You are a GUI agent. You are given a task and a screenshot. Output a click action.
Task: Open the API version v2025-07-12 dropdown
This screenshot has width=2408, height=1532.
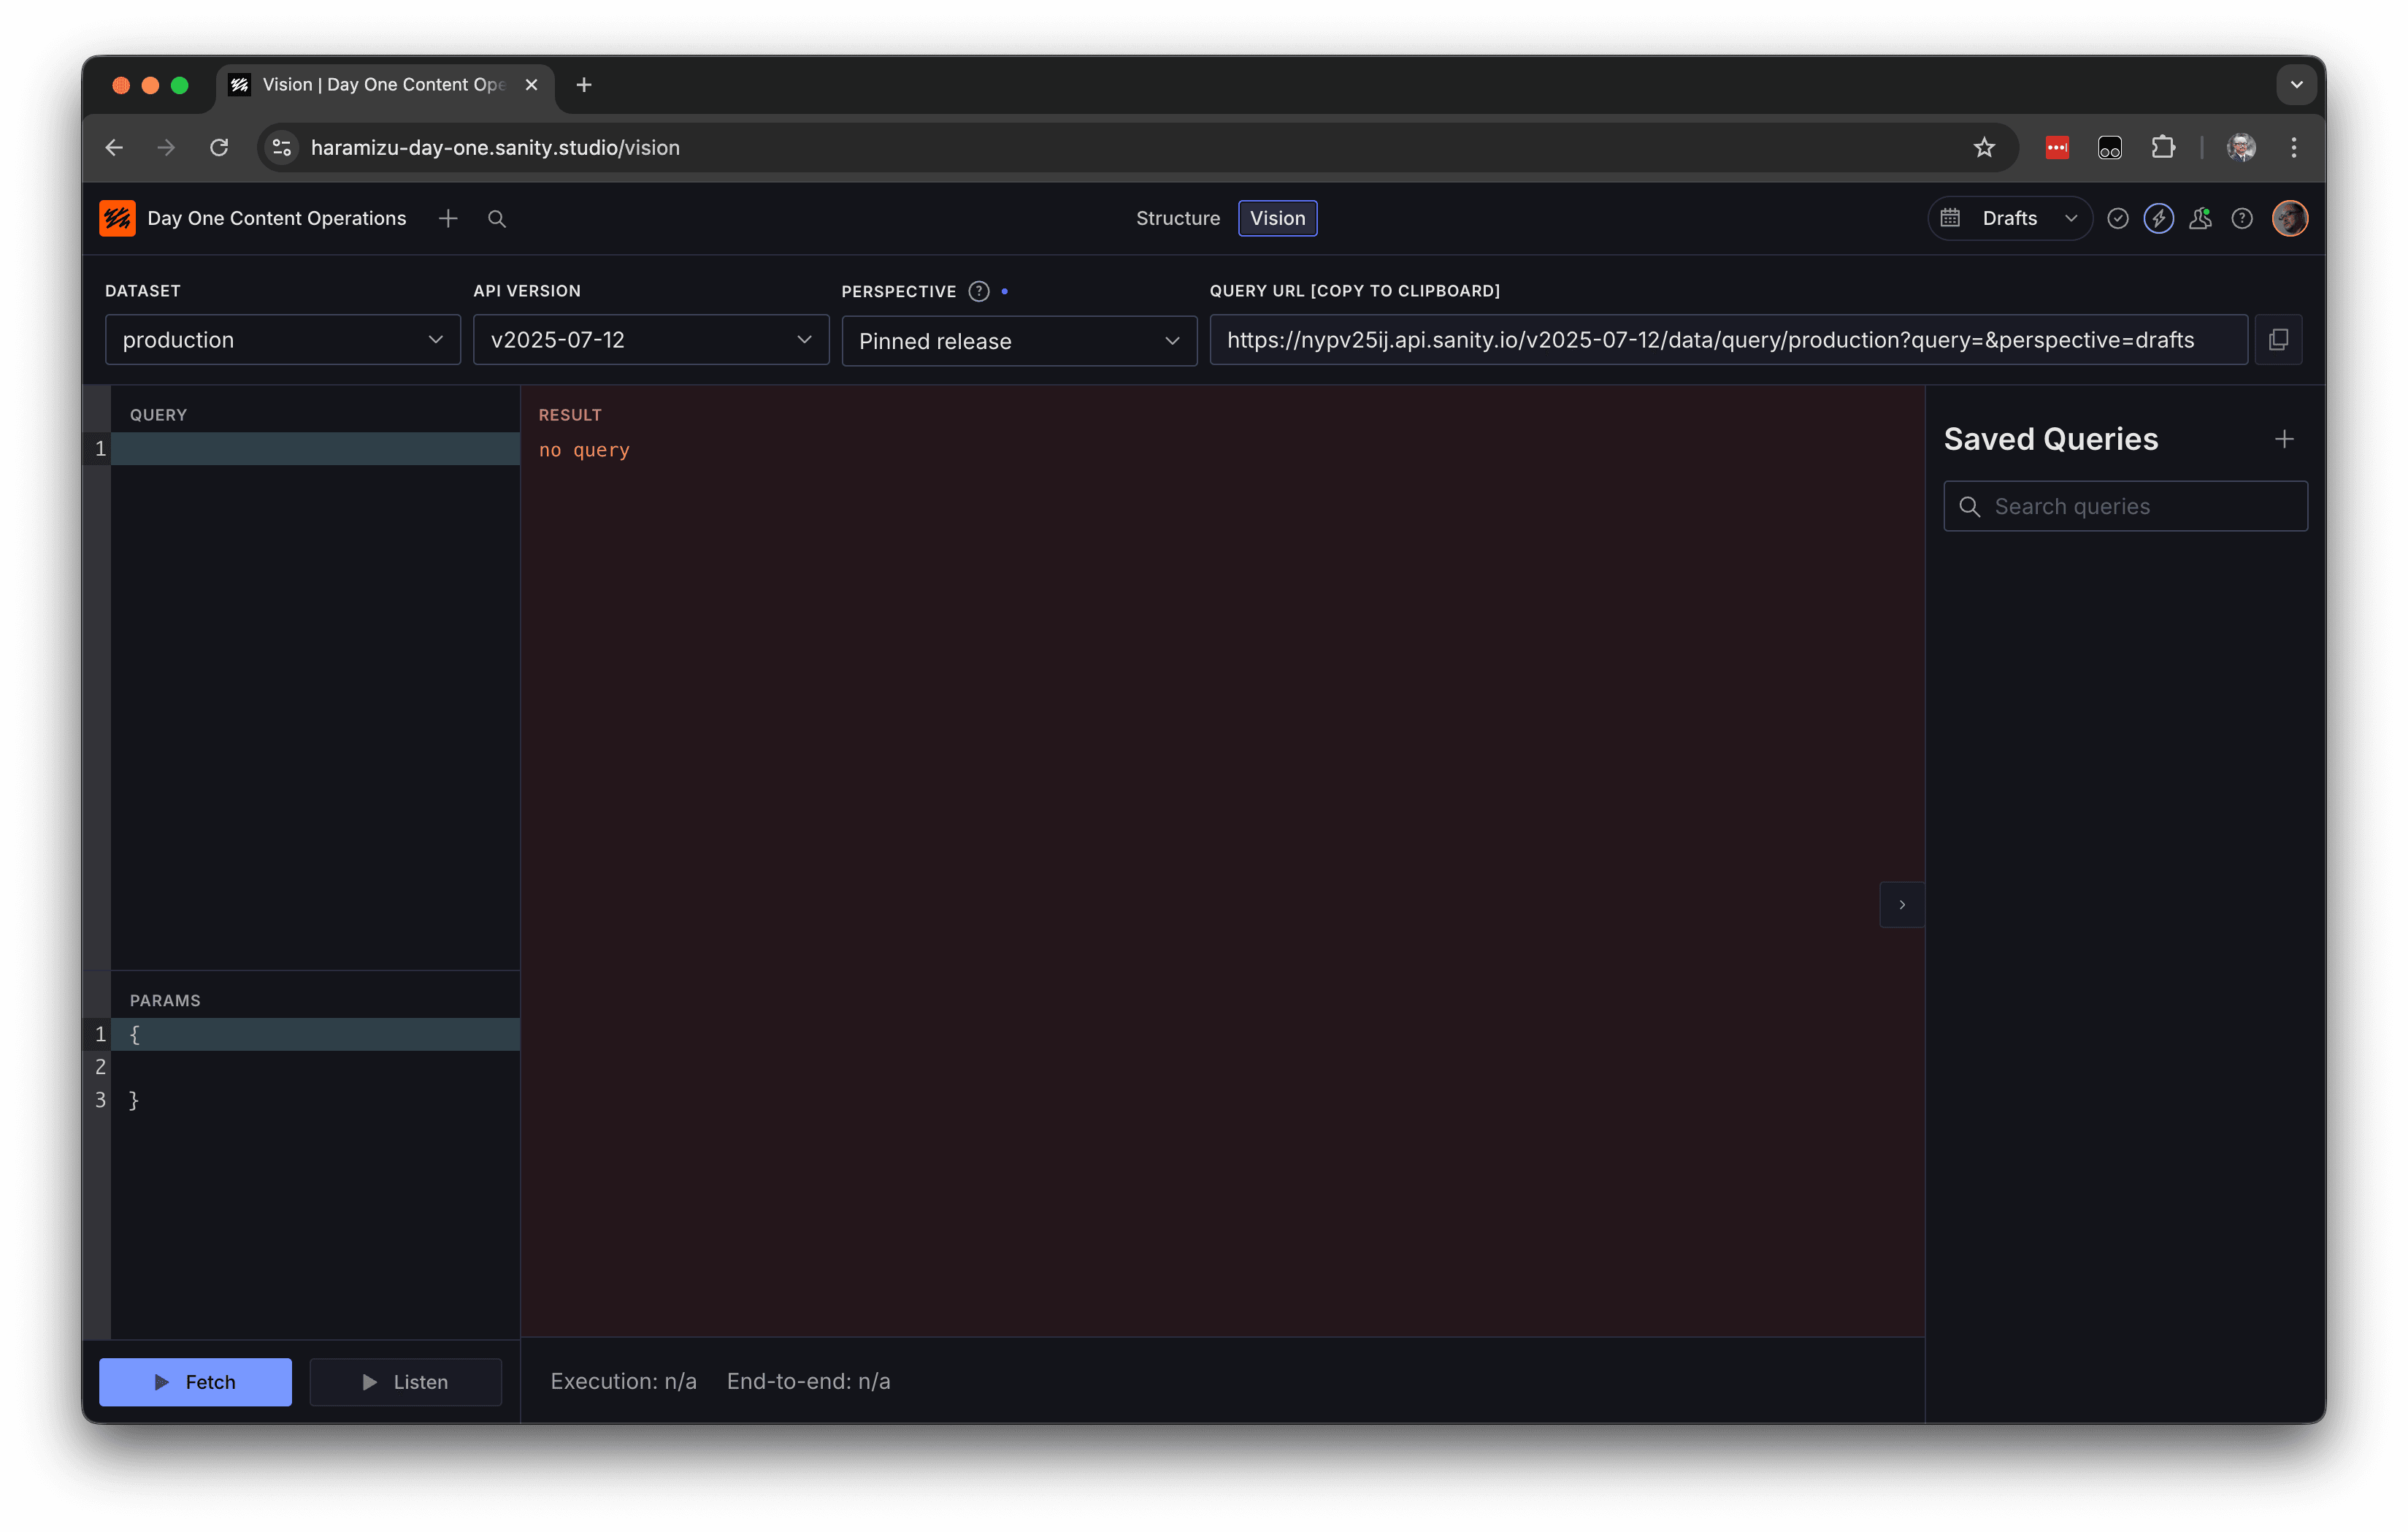tap(650, 340)
